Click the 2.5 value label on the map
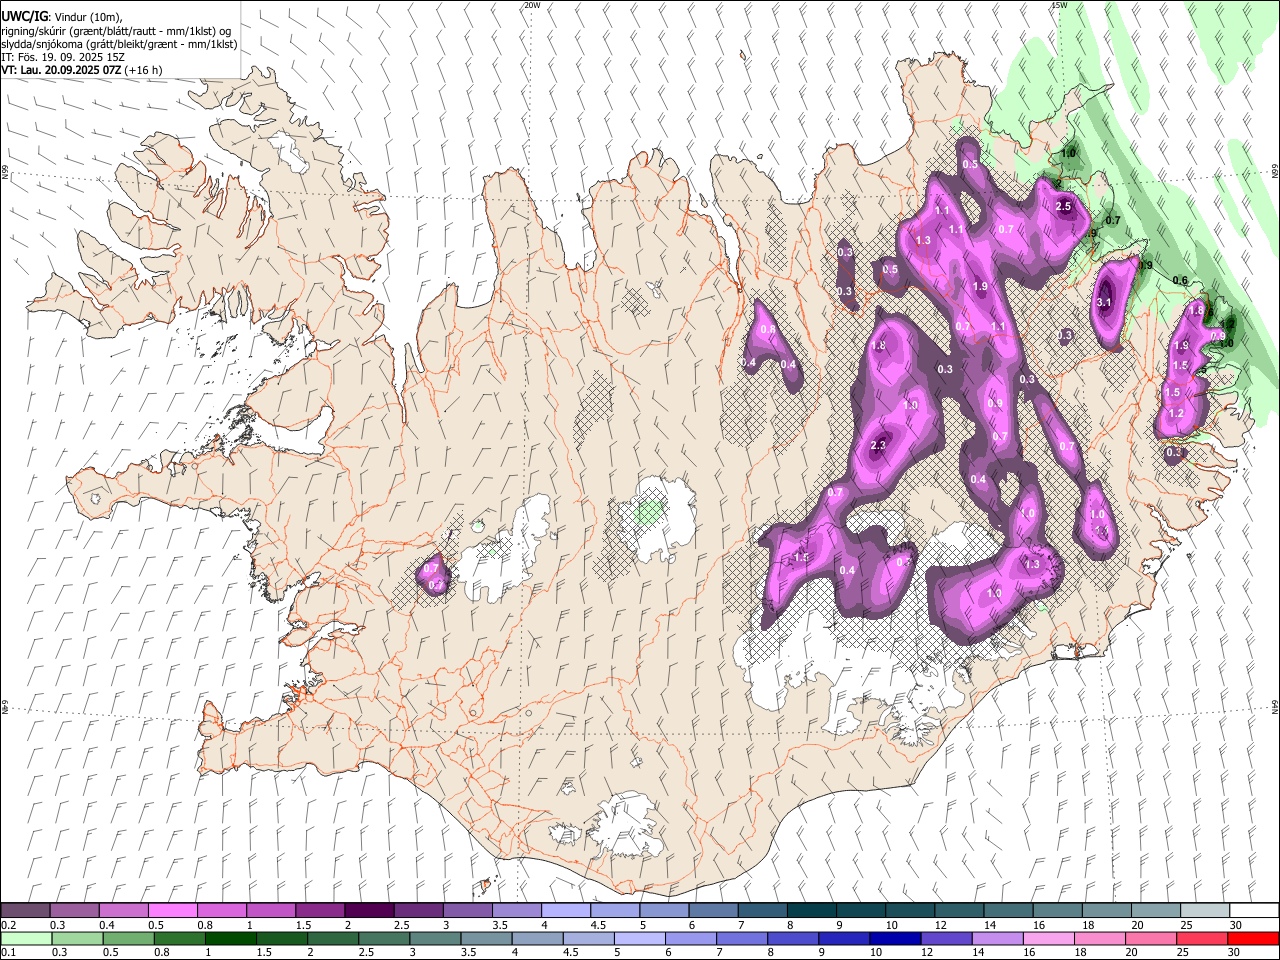The height and width of the screenshot is (960, 1280). [1063, 206]
